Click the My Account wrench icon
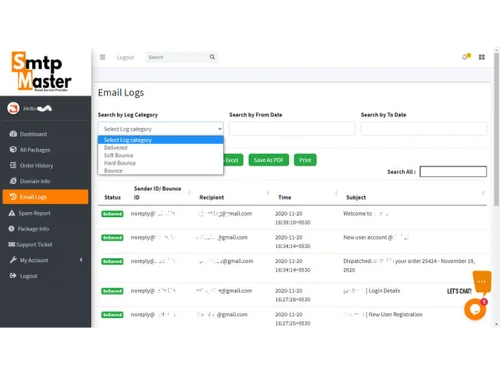The height and width of the screenshot is (375, 500). tap(13, 260)
